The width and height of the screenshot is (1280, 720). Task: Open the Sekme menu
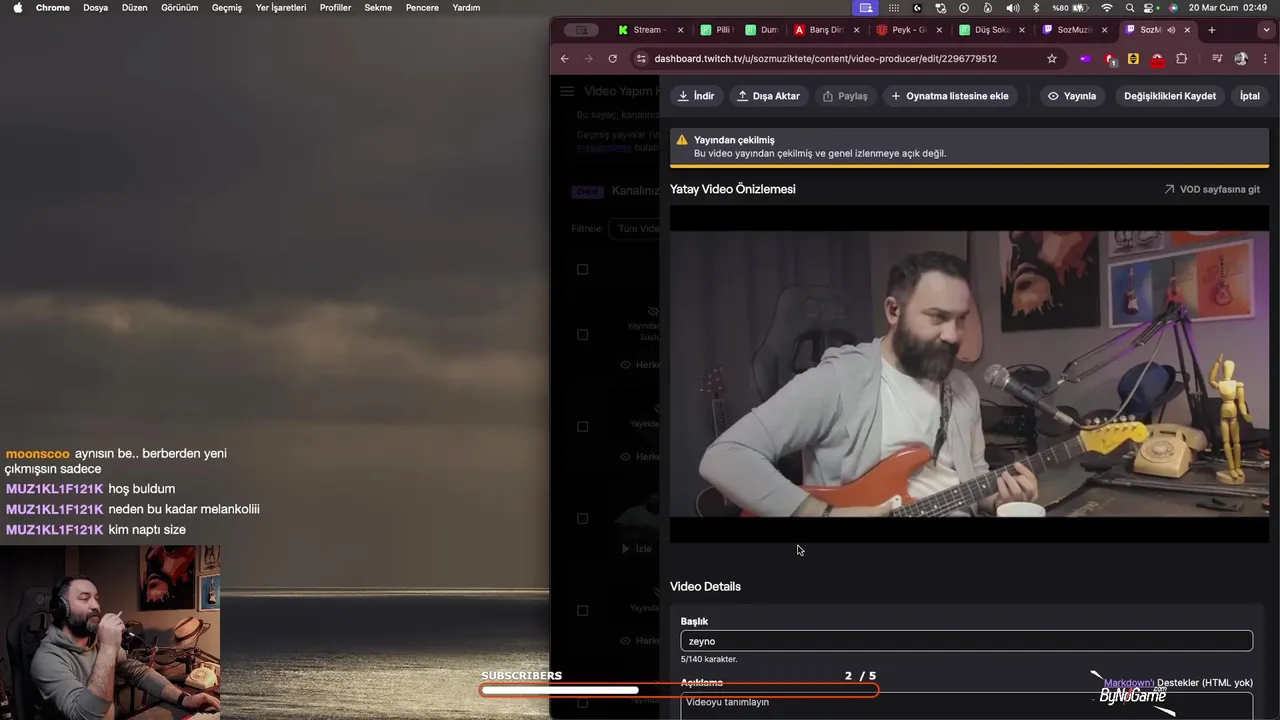(x=378, y=8)
